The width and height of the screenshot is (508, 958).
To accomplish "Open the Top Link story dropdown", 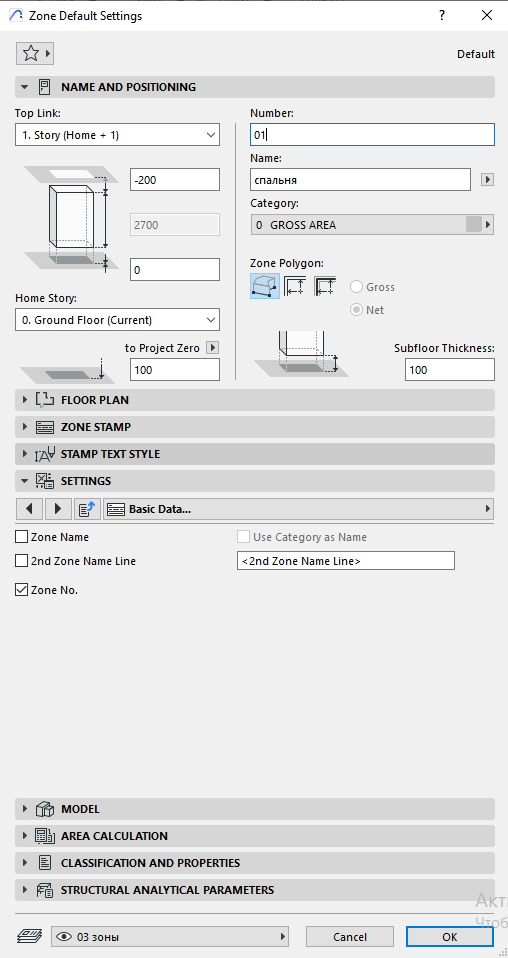I will pos(117,135).
